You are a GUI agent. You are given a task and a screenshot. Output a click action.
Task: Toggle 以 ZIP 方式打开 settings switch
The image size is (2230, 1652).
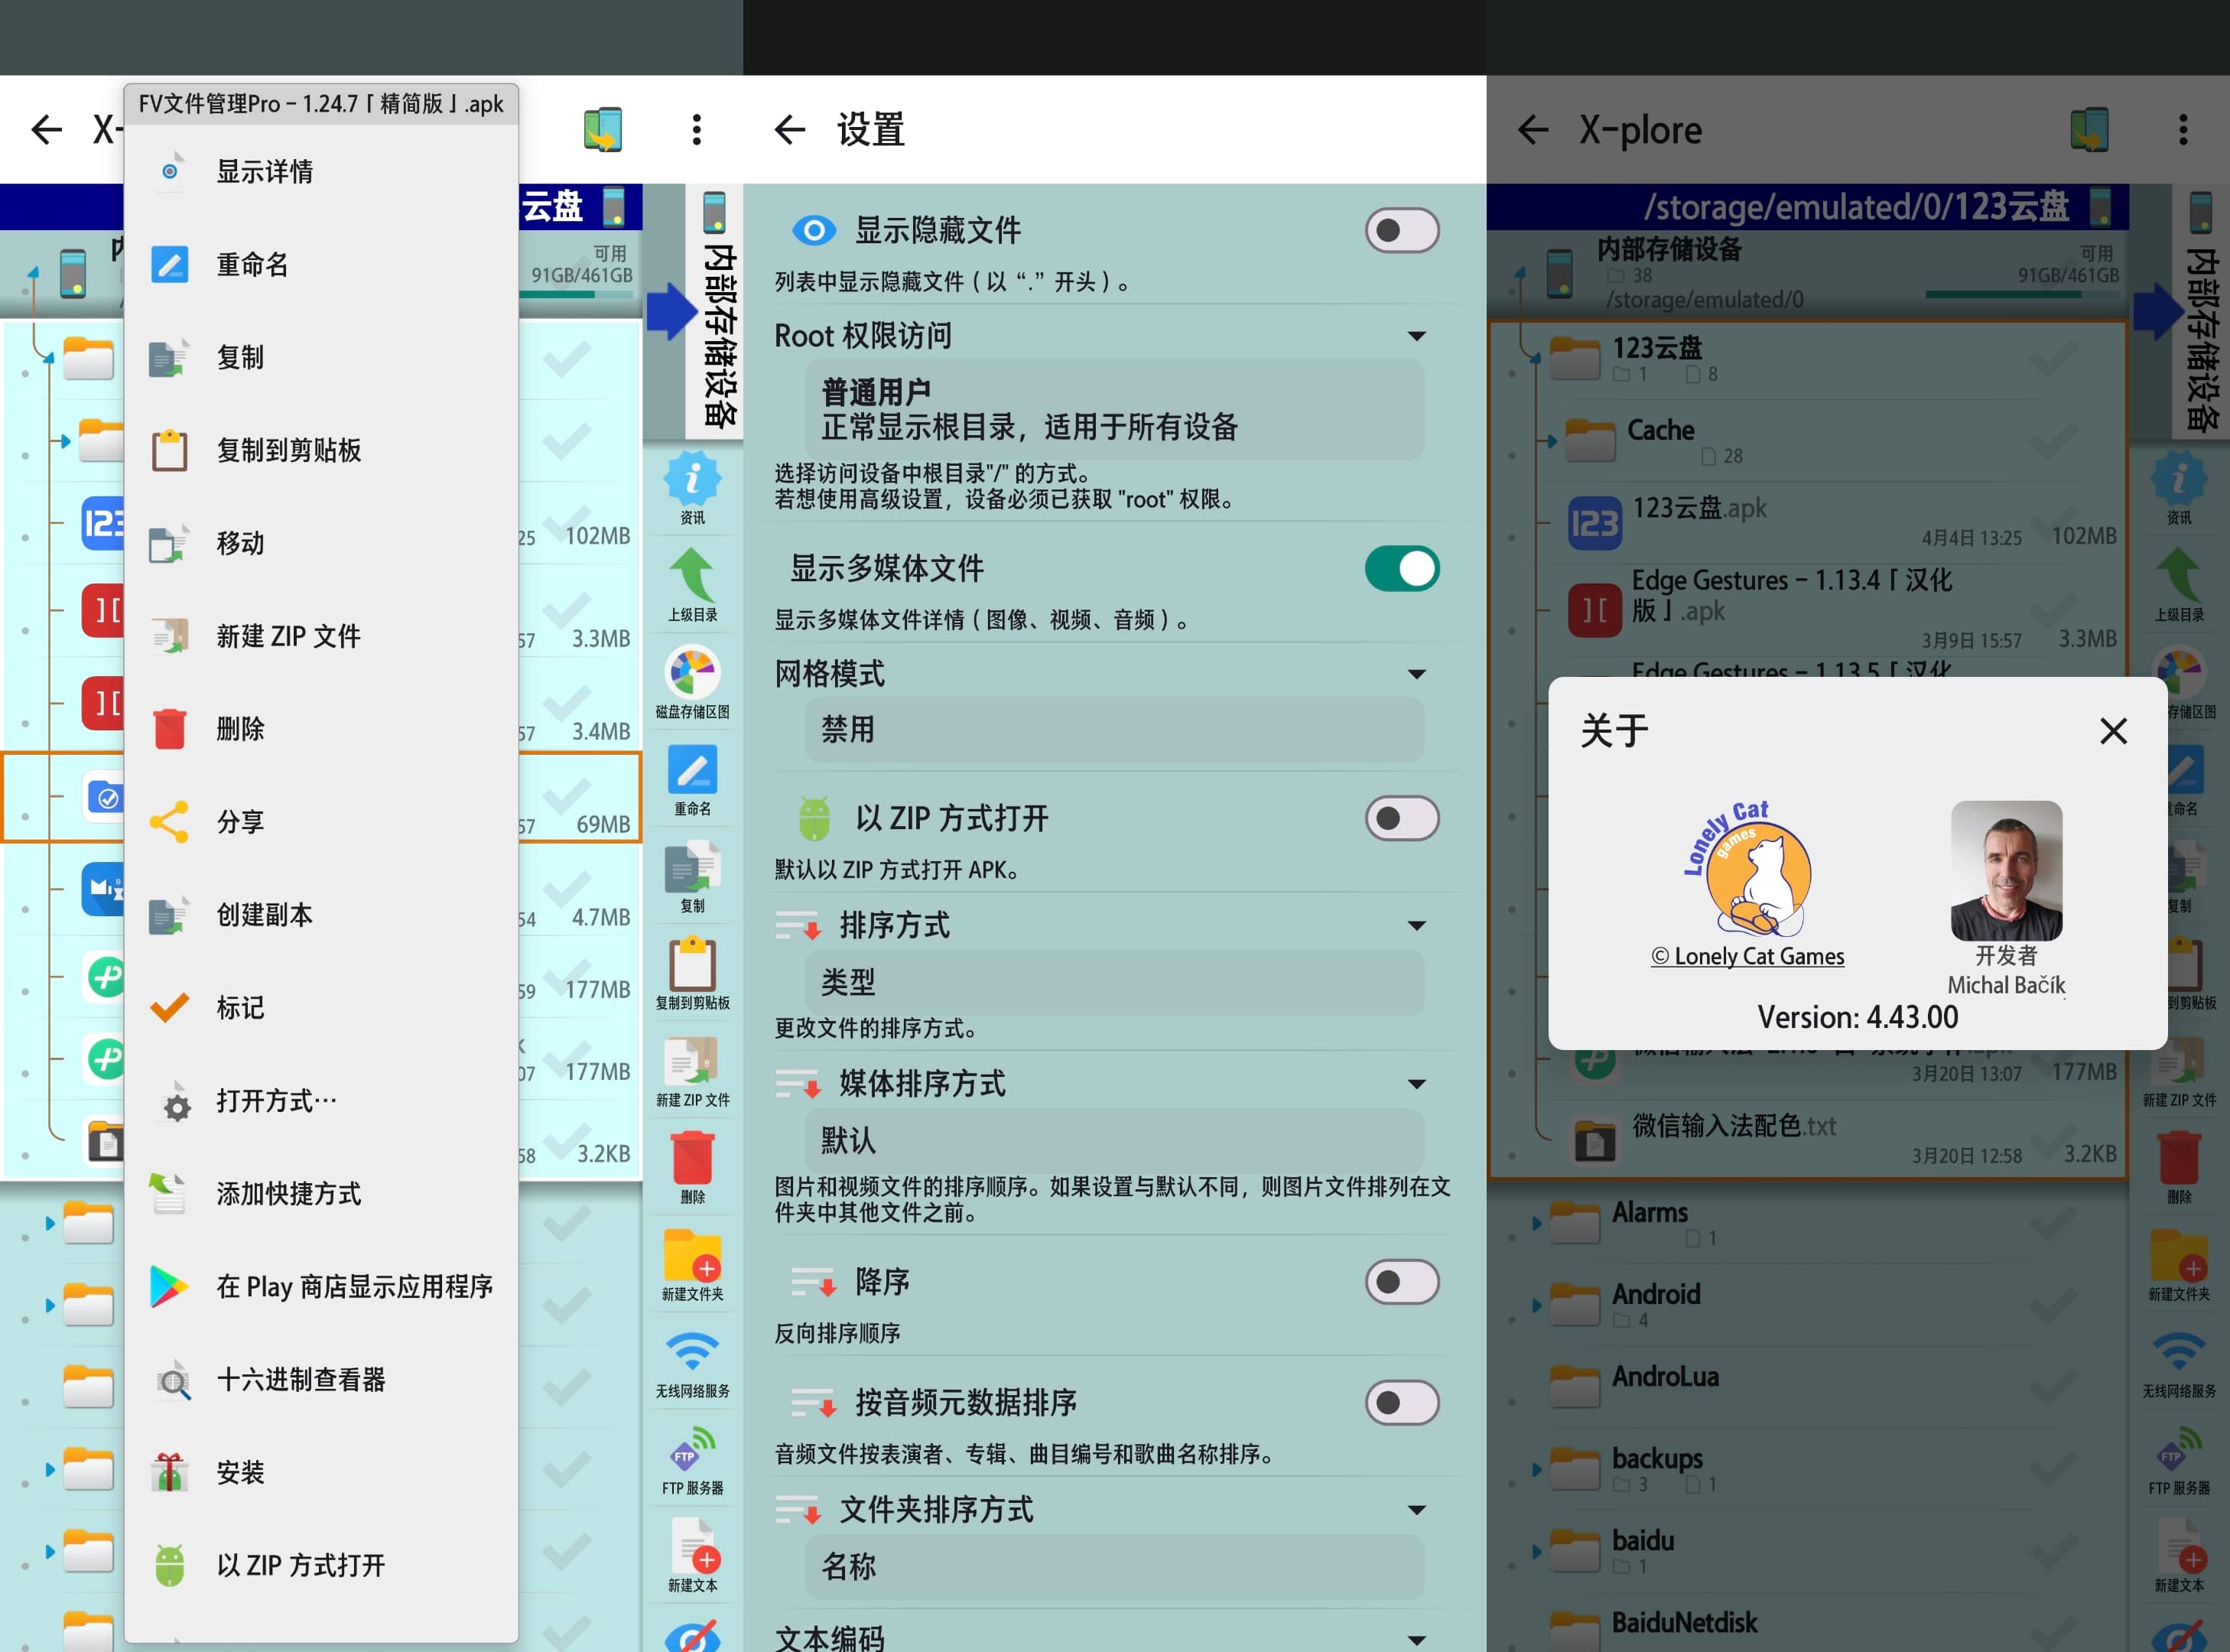coord(1402,819)
